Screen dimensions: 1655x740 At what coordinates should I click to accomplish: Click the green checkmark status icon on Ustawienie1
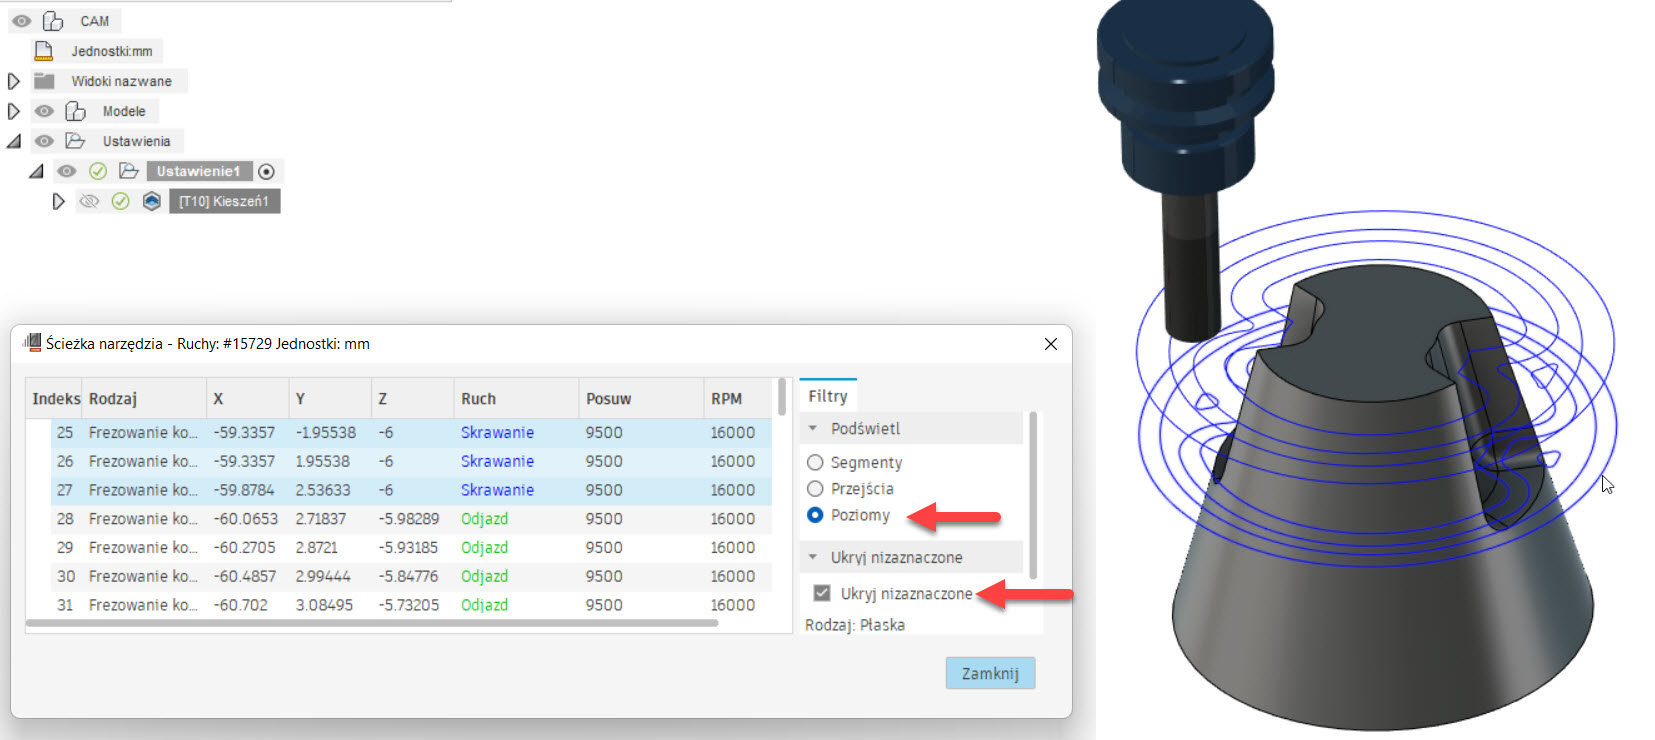point(98,171)
